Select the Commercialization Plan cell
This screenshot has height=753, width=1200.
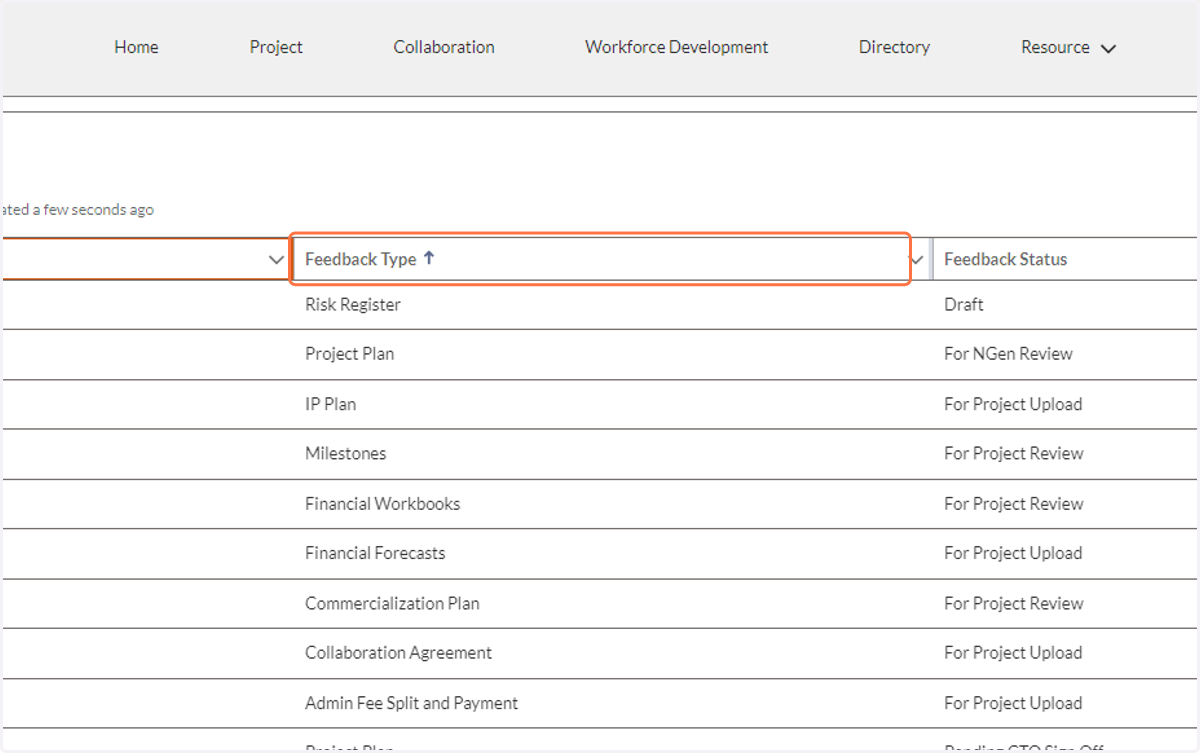click(x=392, y=603)
